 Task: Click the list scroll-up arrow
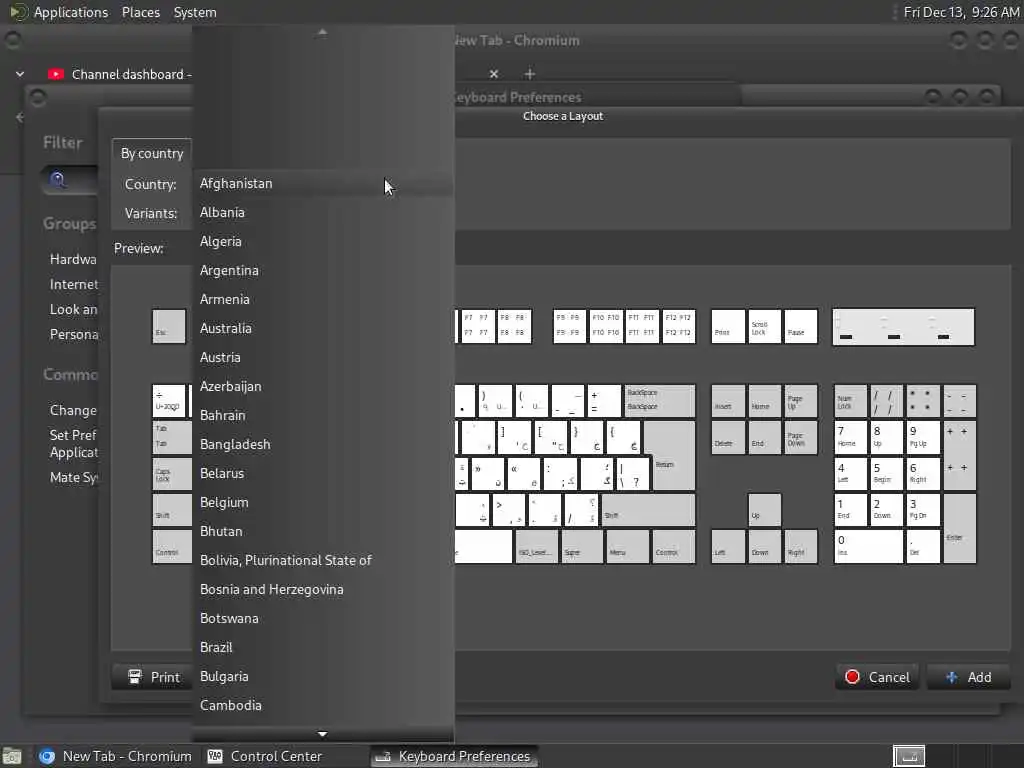(323, 31)
